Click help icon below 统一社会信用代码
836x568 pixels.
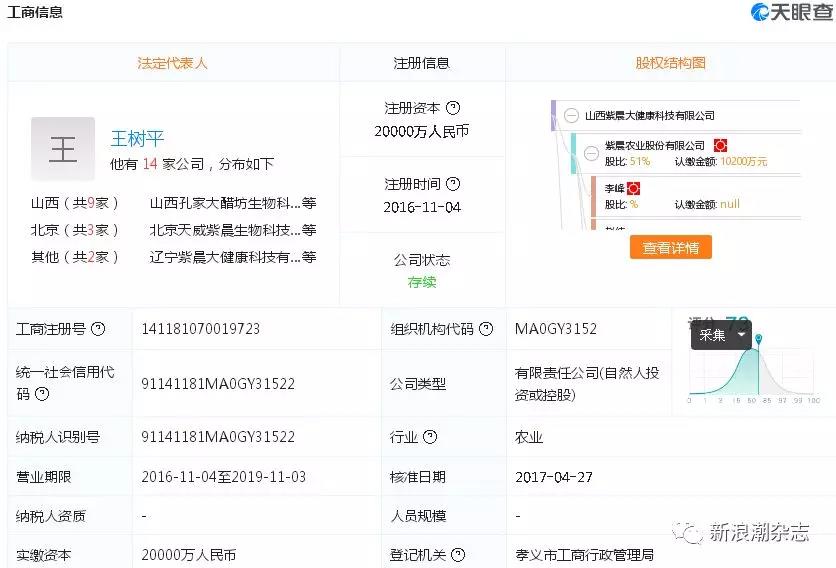(x=42, y=394)
